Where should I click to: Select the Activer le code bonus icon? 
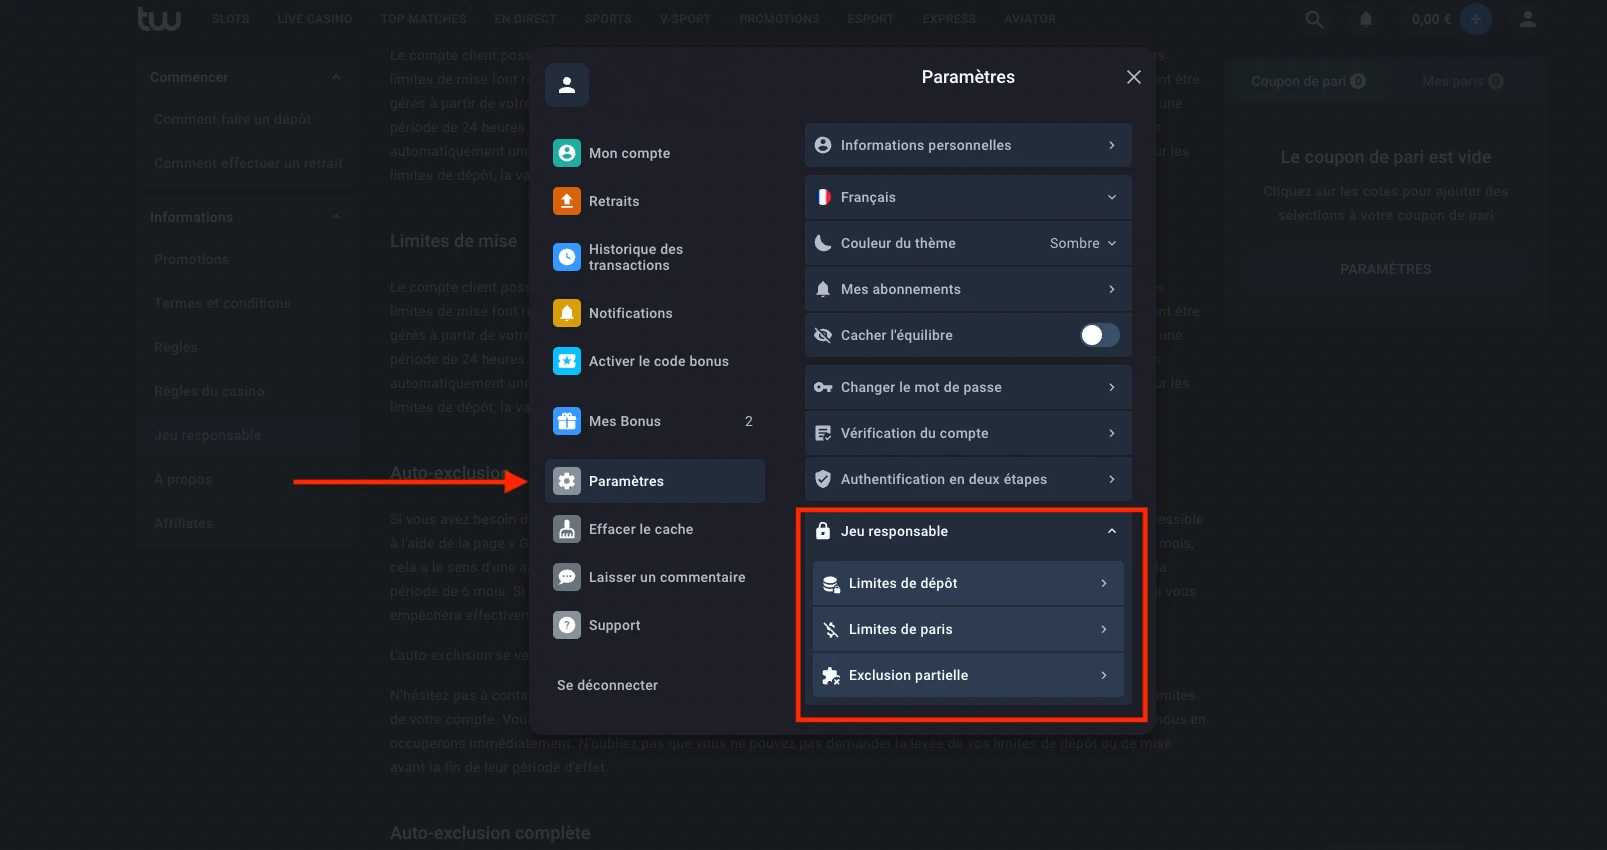567,361
